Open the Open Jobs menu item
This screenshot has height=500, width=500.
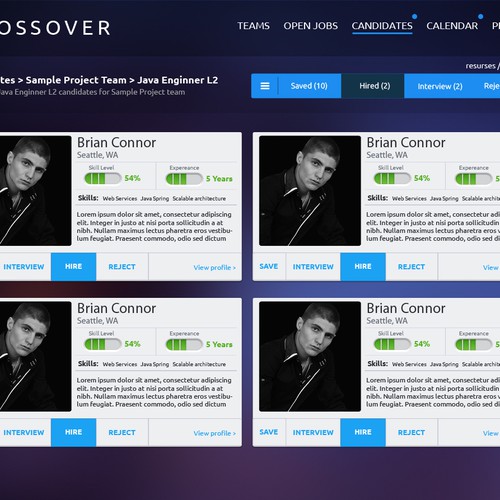311,26
